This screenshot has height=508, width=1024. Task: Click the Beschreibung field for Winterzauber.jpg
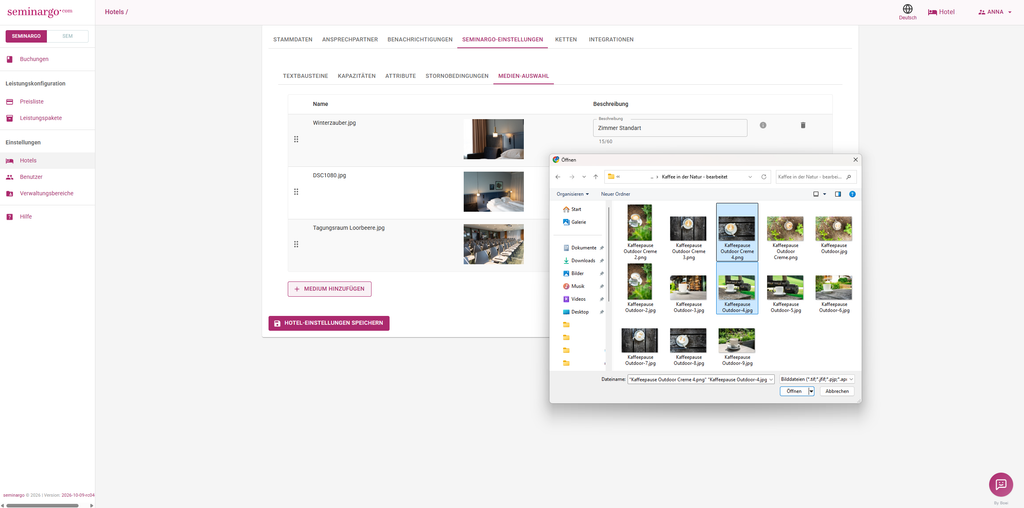pyautogui.click(x=670, y=128)
